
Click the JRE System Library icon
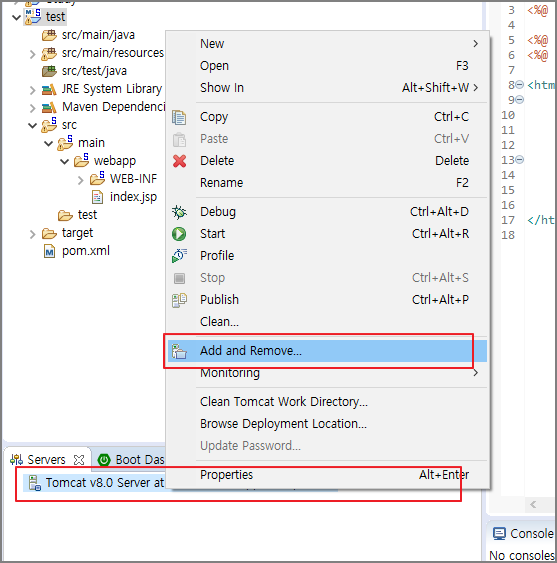[x=49, y=89]
